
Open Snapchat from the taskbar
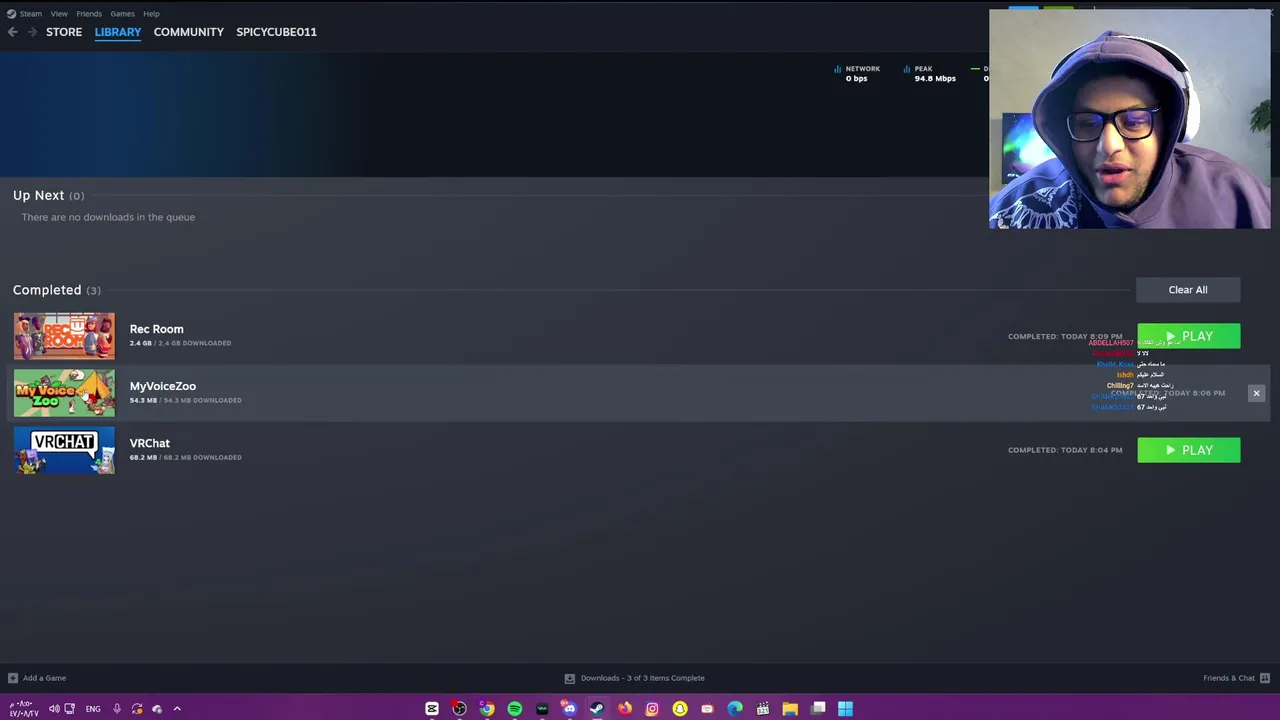point(680,709)
